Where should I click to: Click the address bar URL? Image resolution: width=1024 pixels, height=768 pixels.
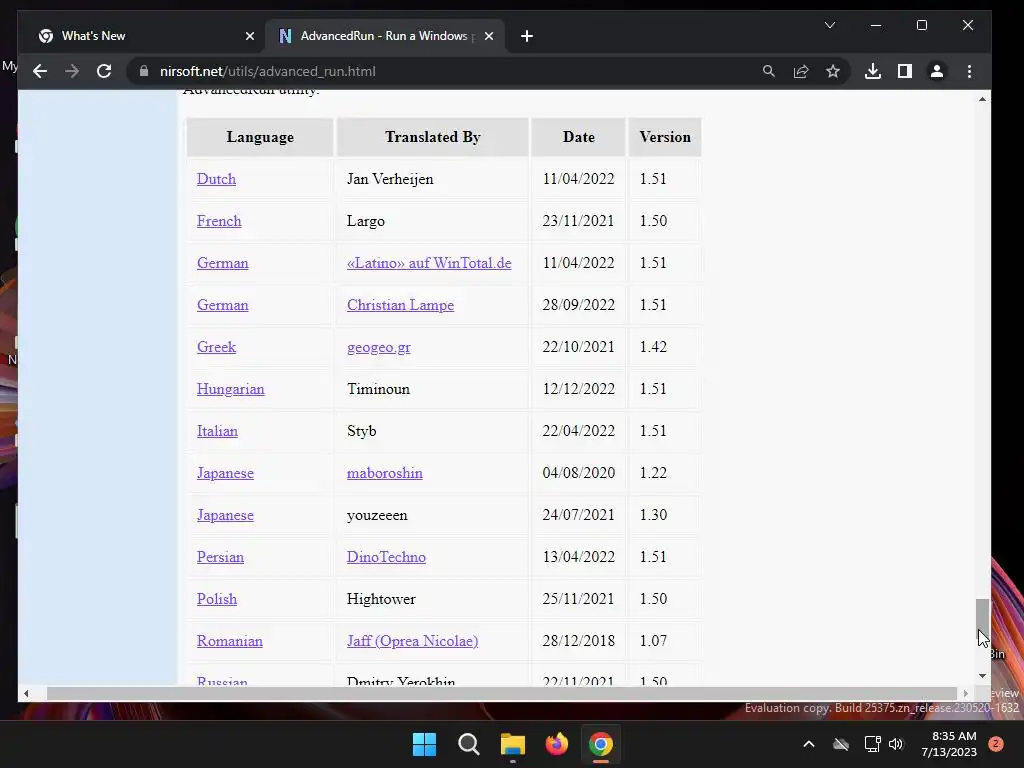[x=268, y=71]
